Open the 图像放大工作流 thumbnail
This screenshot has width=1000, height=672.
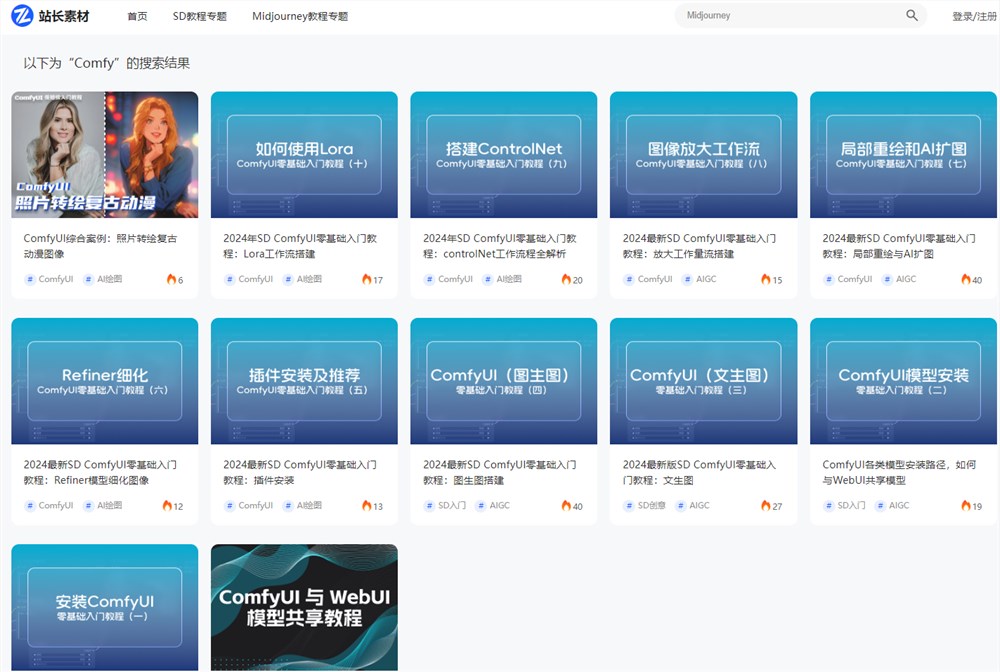(x=703, y=155)
